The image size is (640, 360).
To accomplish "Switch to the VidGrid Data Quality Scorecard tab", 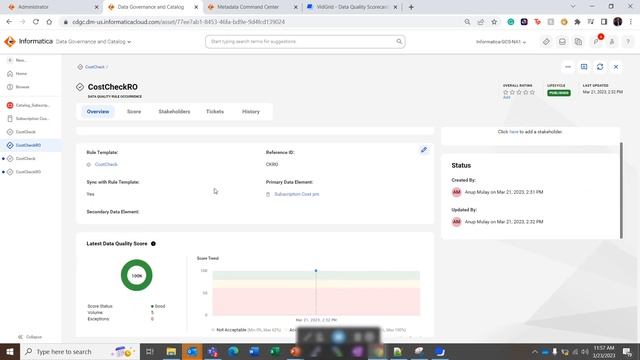I will (x=351, y=7).
